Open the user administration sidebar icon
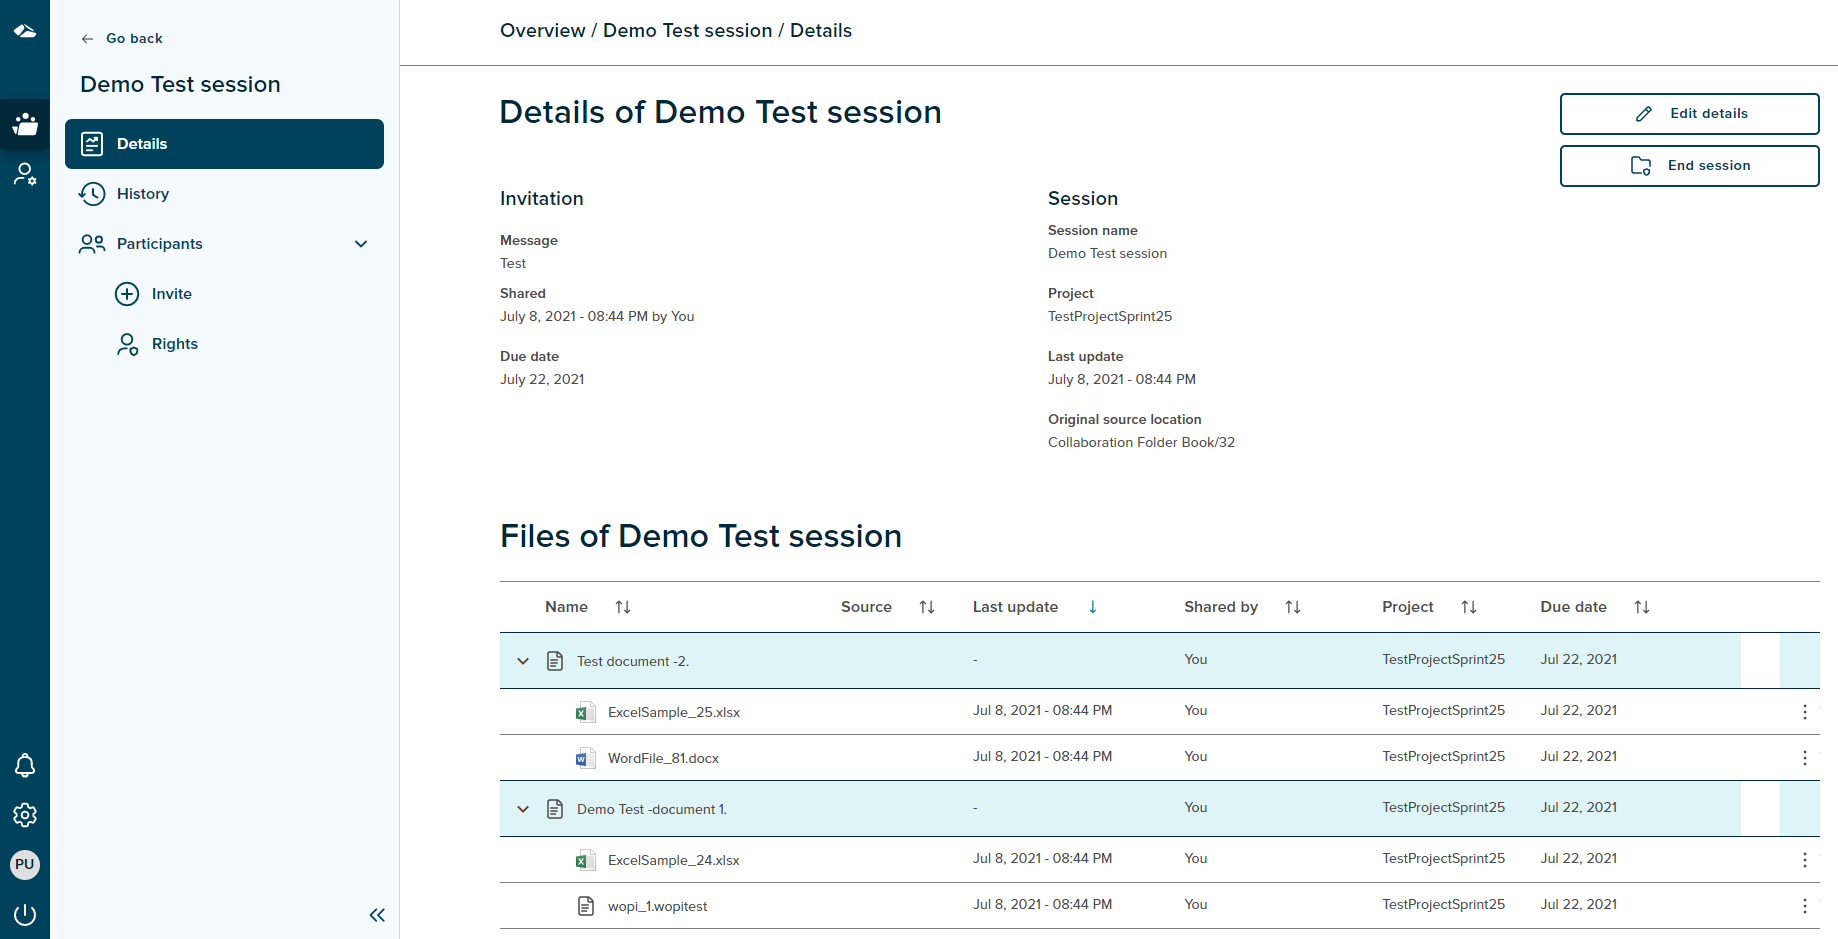 click(x=24, y=174)
